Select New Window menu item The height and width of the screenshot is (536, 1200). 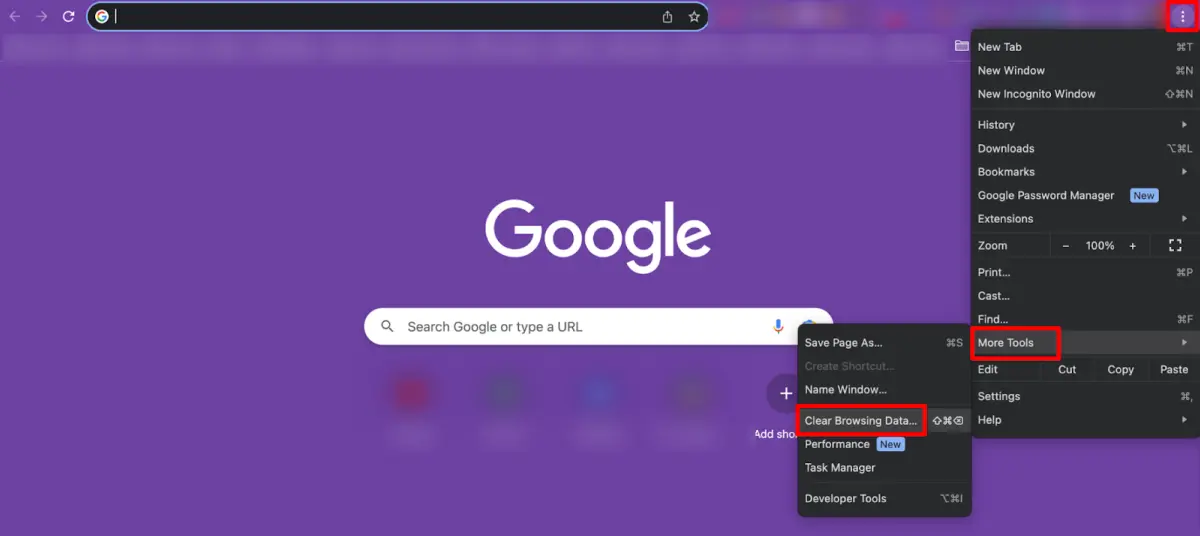point(1085,71)
